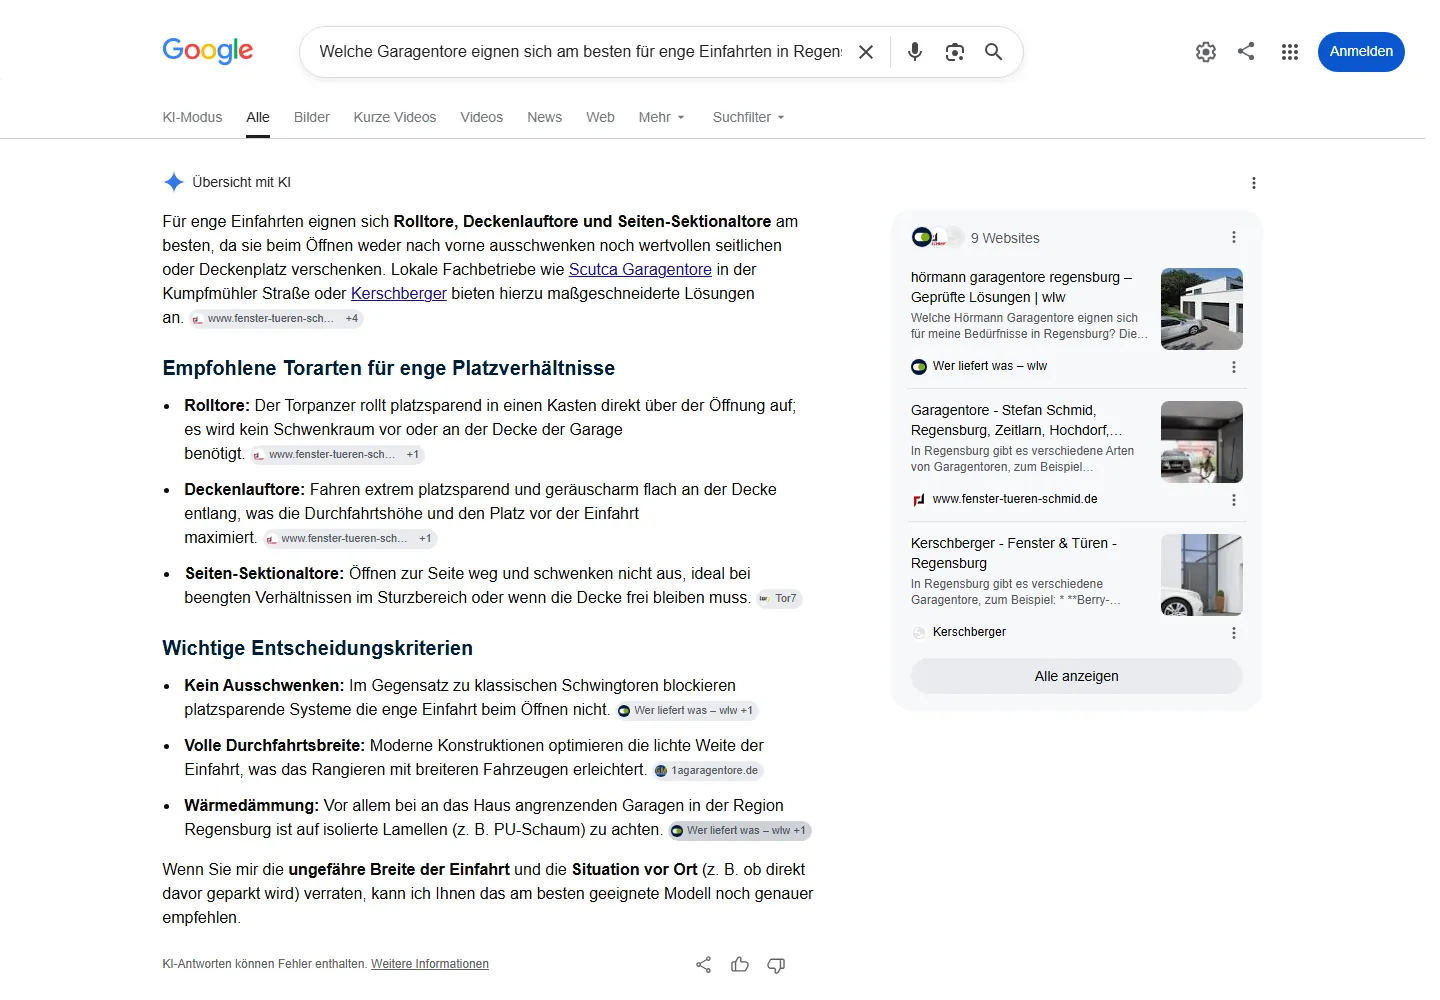Screen dimensions: 1440x1000
Task: Click into the Google search input field
Action: (x=580, y=52)
